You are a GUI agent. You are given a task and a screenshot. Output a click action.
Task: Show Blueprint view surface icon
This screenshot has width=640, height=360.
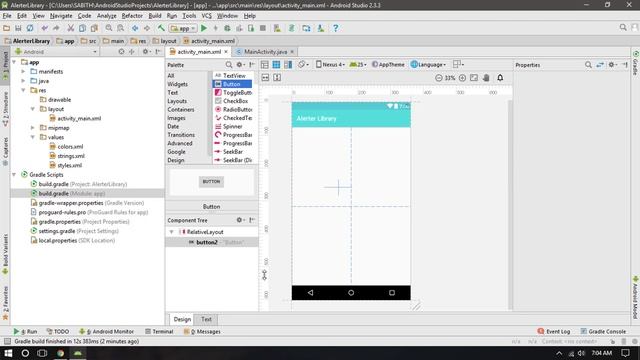[x=276, y=64]
